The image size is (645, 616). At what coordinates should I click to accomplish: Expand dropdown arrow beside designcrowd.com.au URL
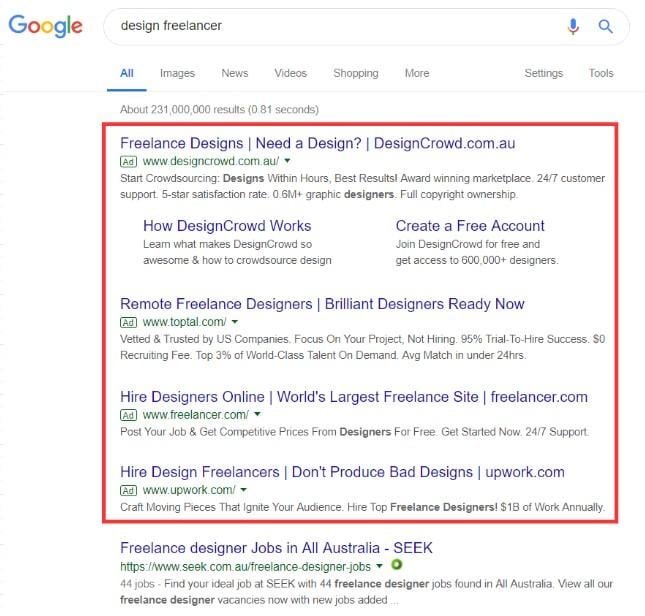tap(288, 161)
